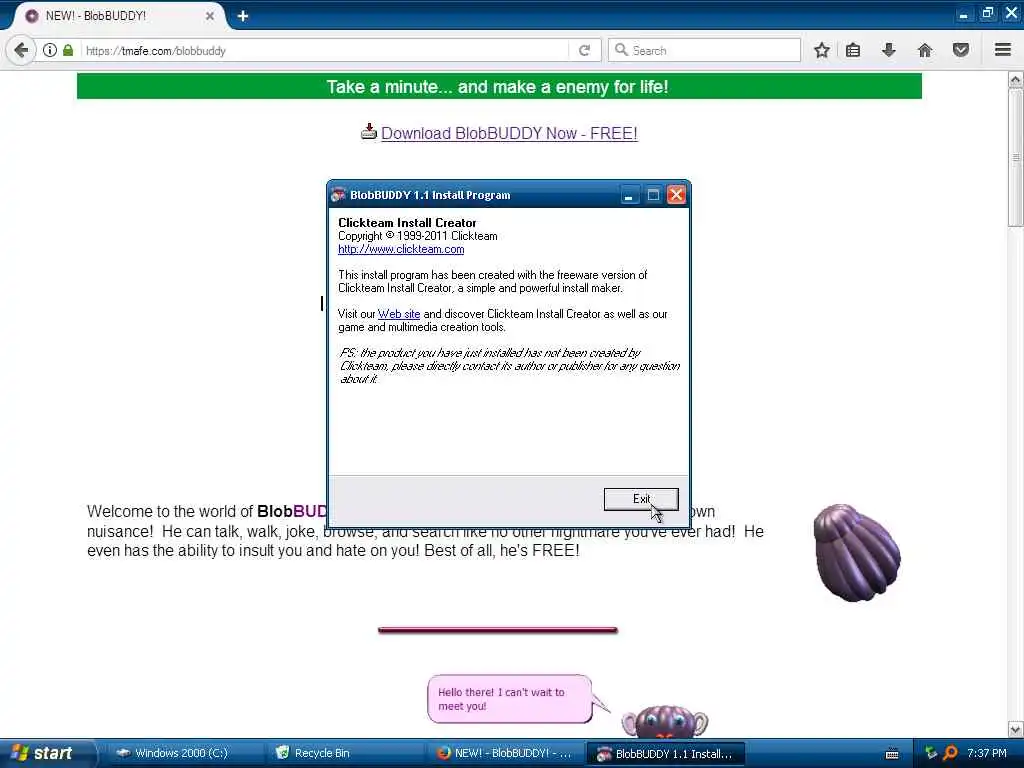Click the Pocket toolbar icon
The image size is (1024, 768).
[960, 50]
